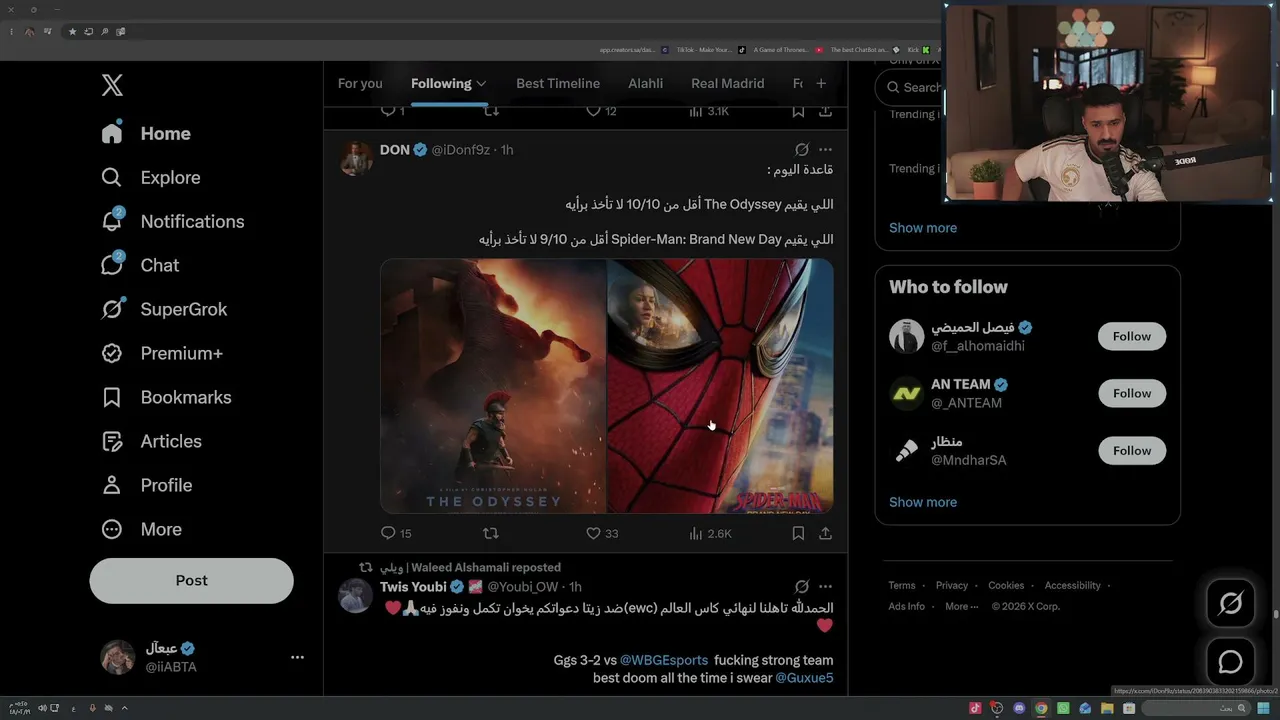Click the Post button
The image size is (1280, 720).
point(191,580)
